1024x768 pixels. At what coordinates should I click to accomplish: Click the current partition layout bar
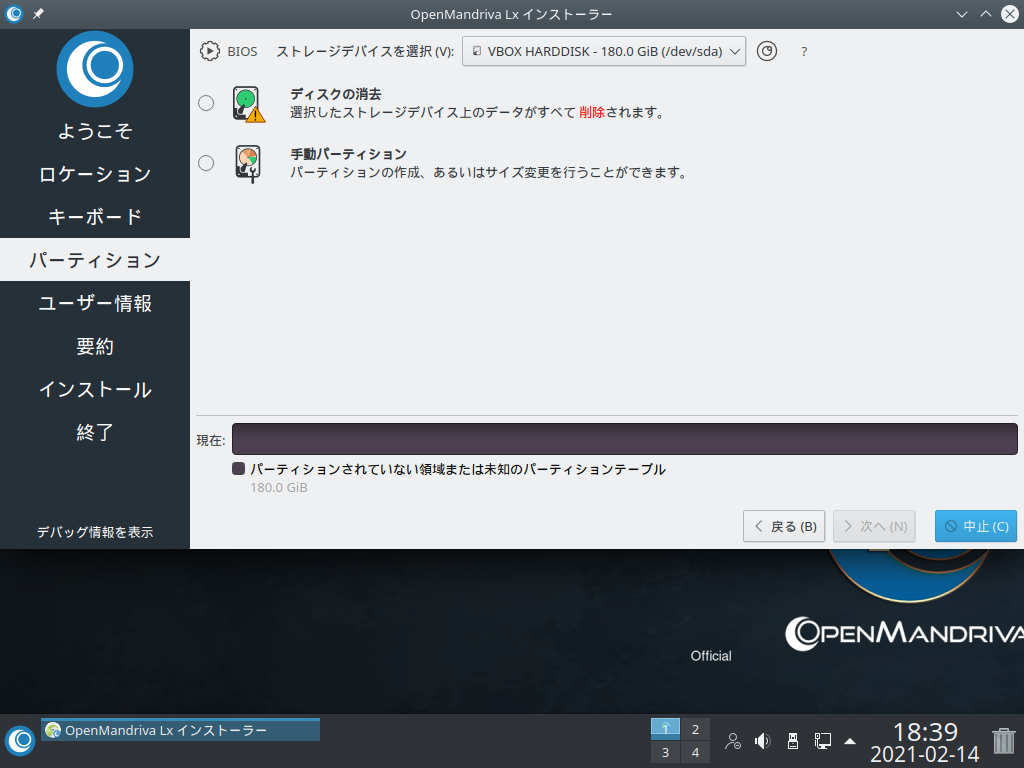(624, 439)
